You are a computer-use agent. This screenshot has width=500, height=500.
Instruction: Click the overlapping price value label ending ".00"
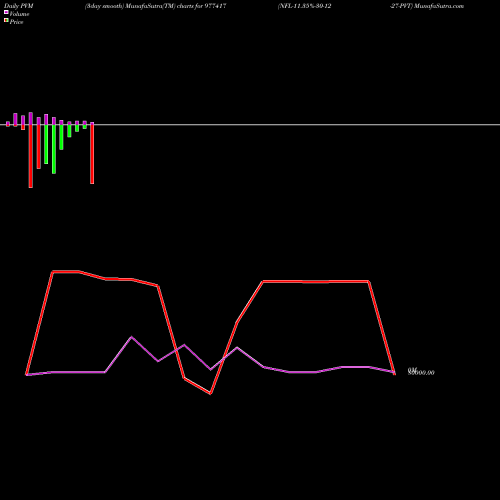point(421,372)
